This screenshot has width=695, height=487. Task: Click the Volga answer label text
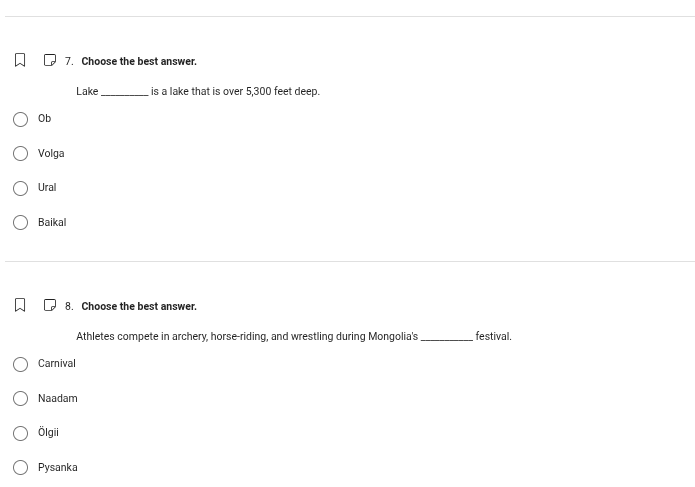[51, 154]
